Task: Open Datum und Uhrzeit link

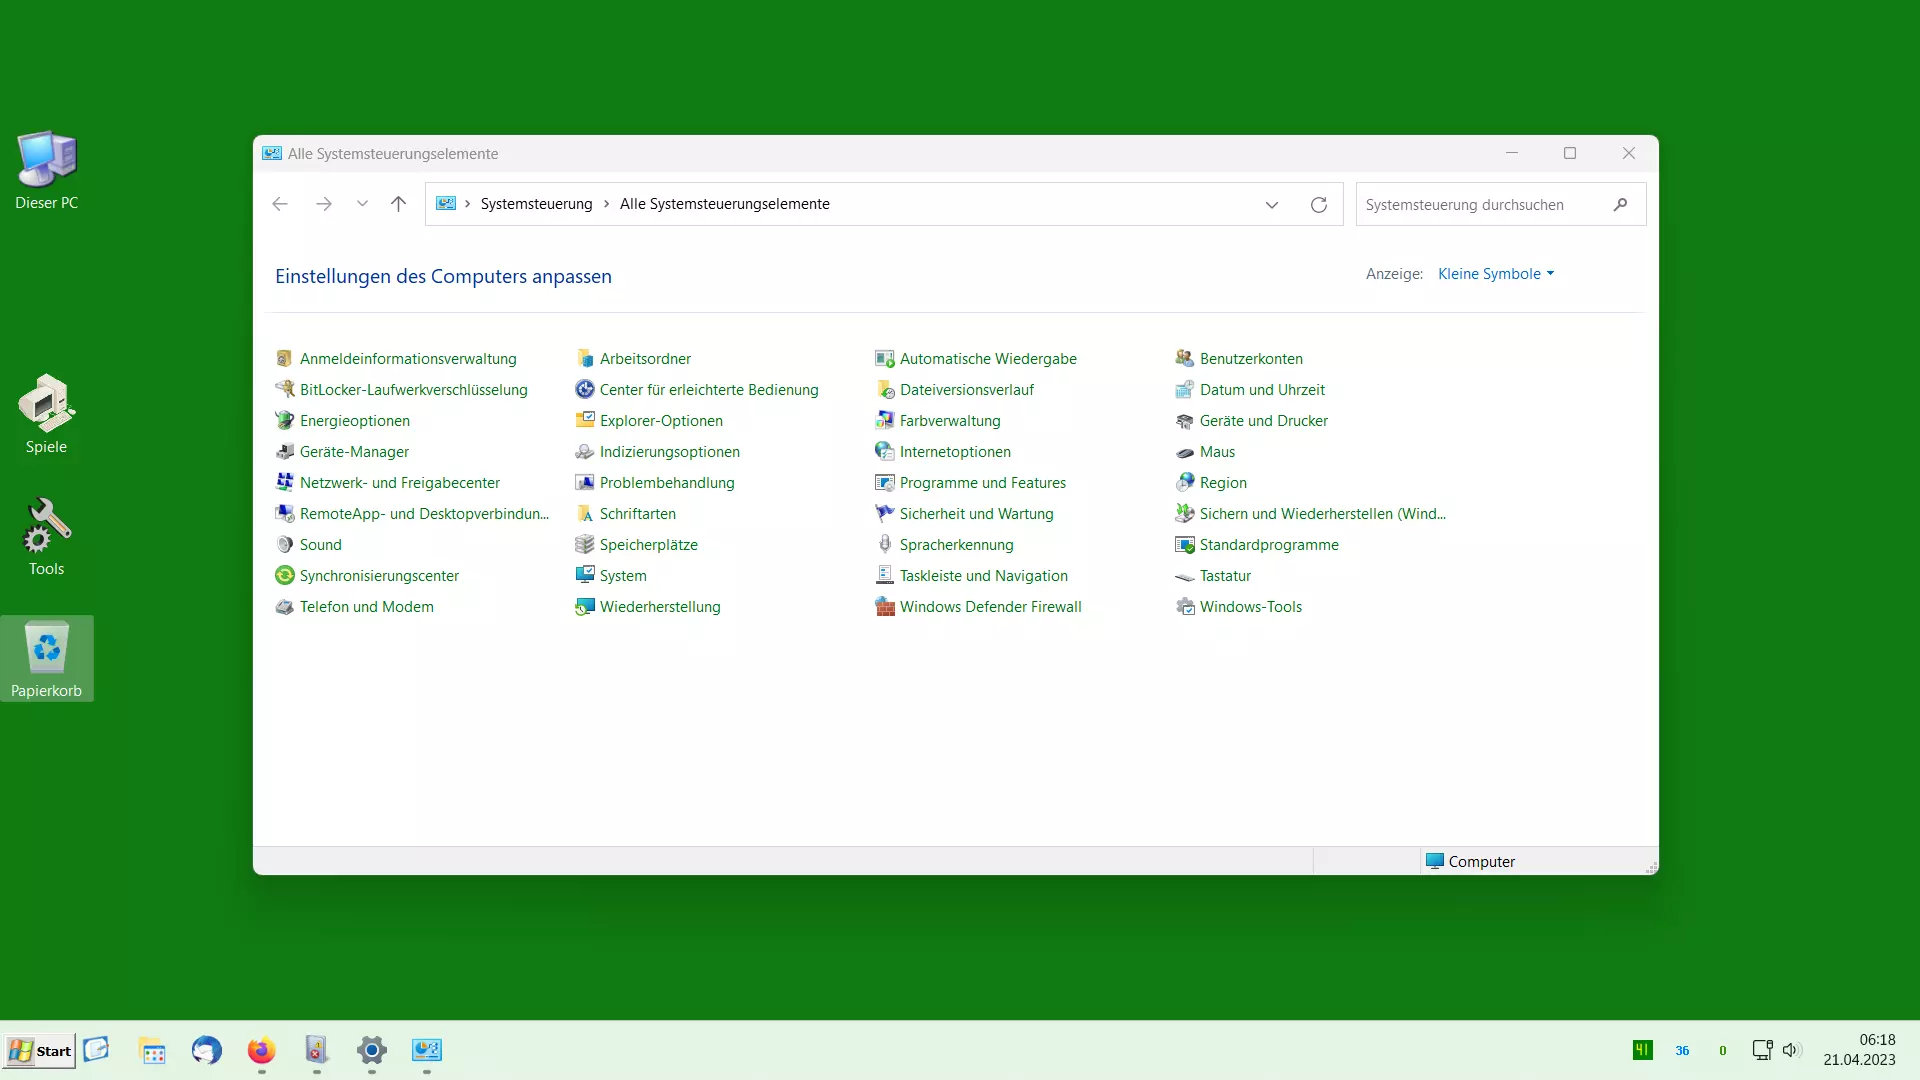Action: 1262,389
